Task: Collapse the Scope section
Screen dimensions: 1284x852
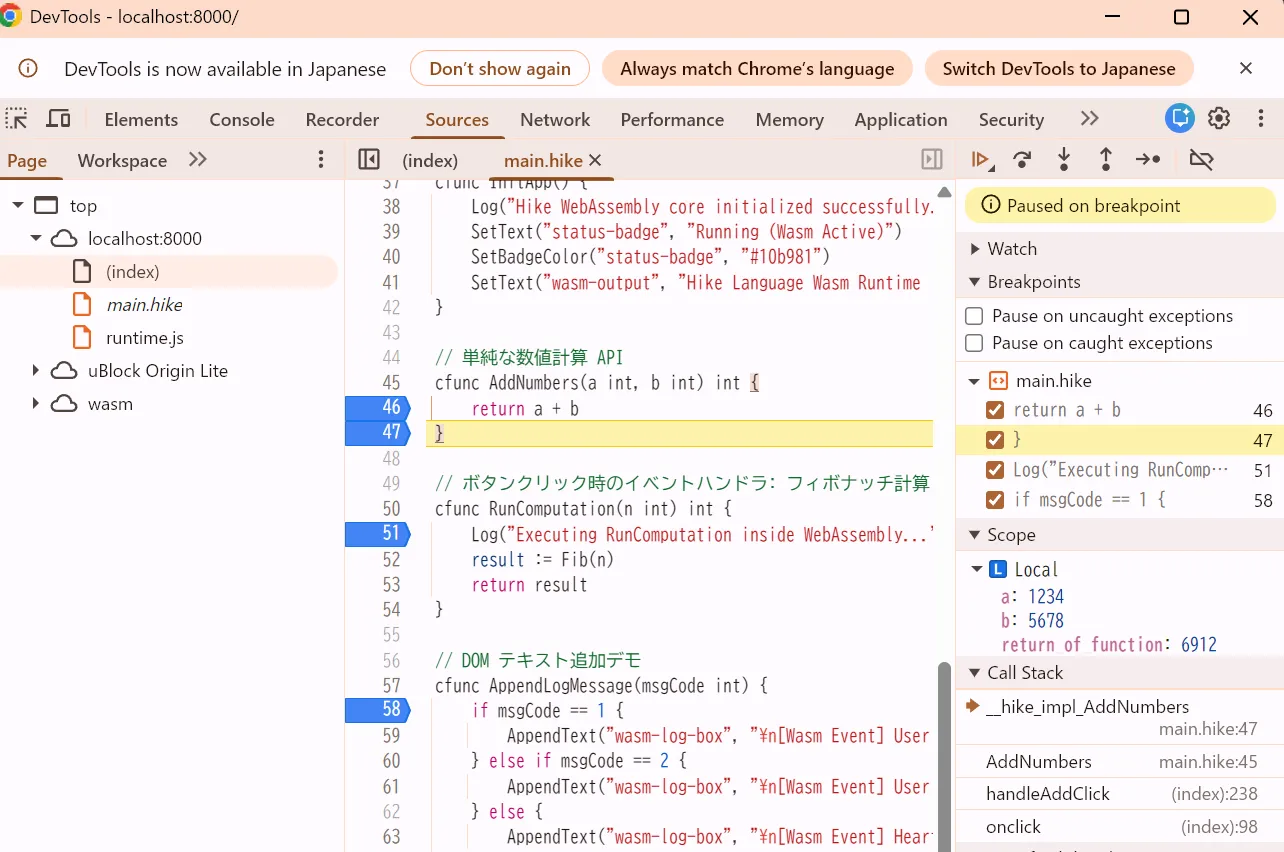Action: (975, 535)
